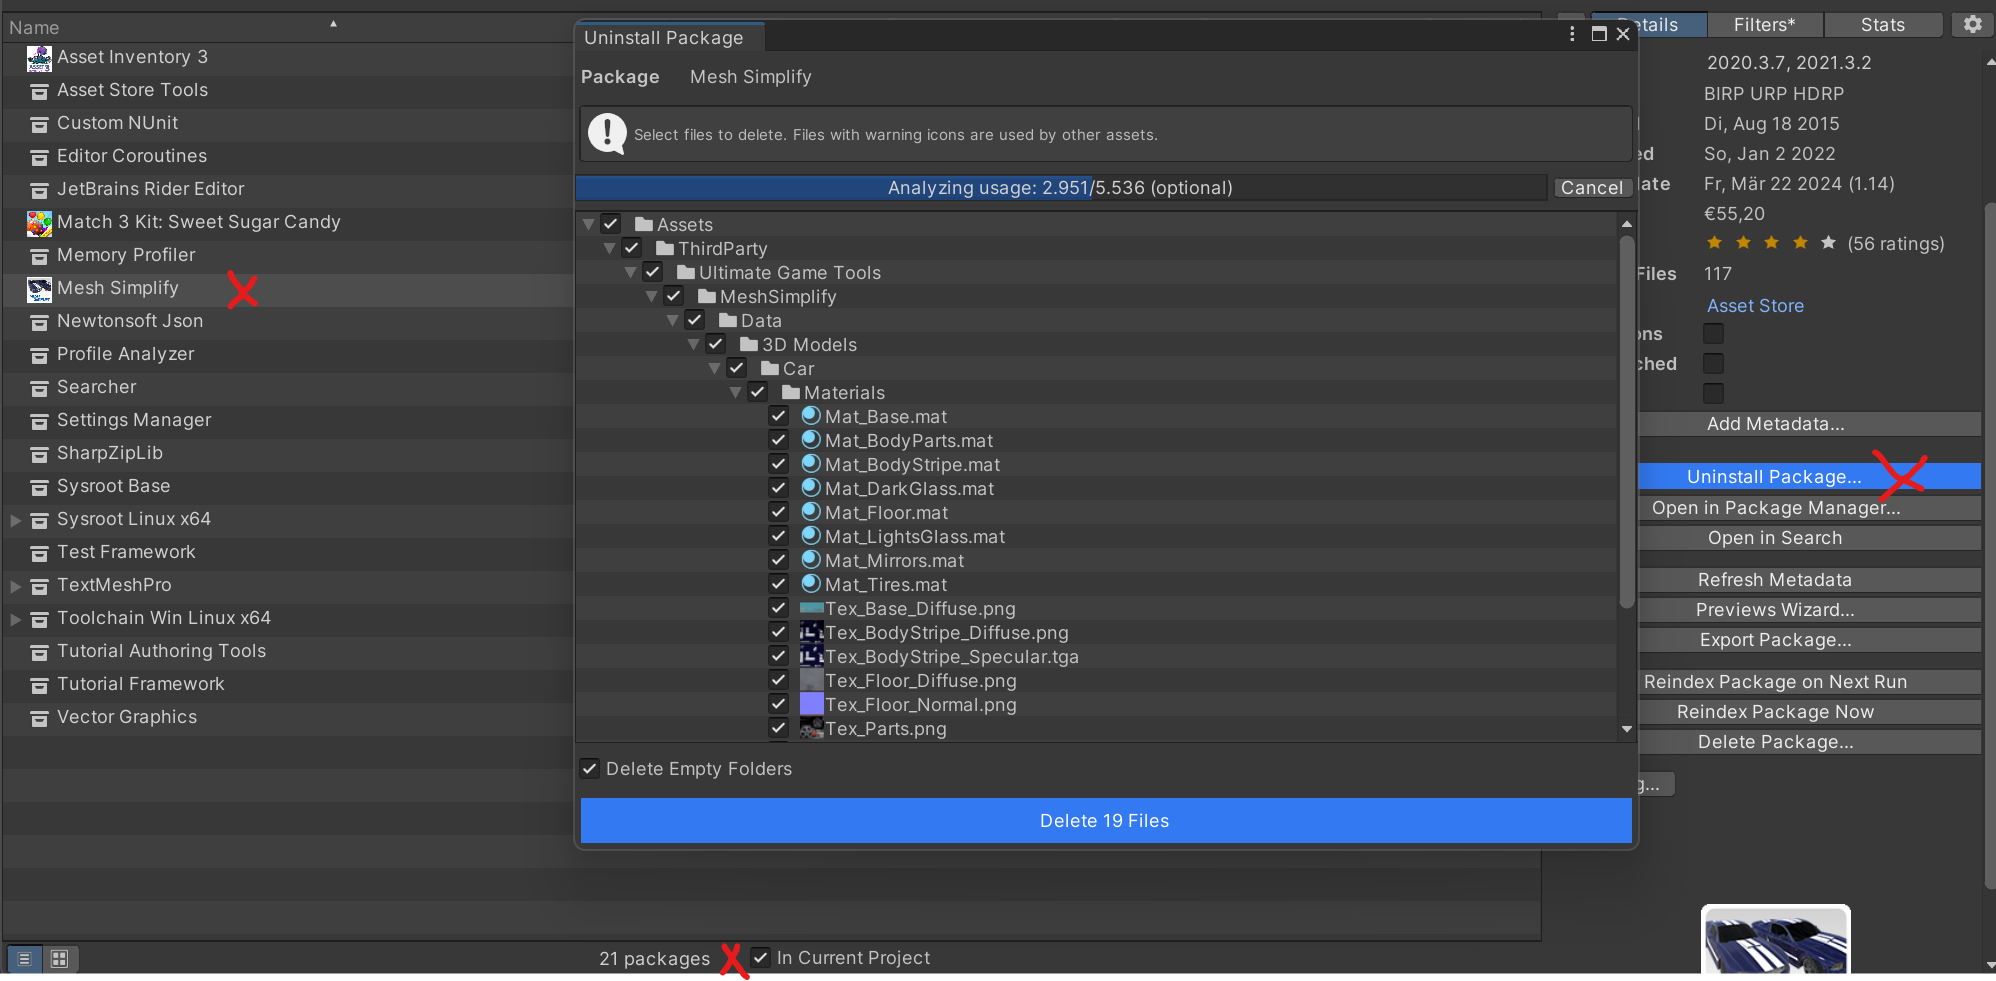Click the Editor Coroutines archive icon

click(x=39, y=158)
